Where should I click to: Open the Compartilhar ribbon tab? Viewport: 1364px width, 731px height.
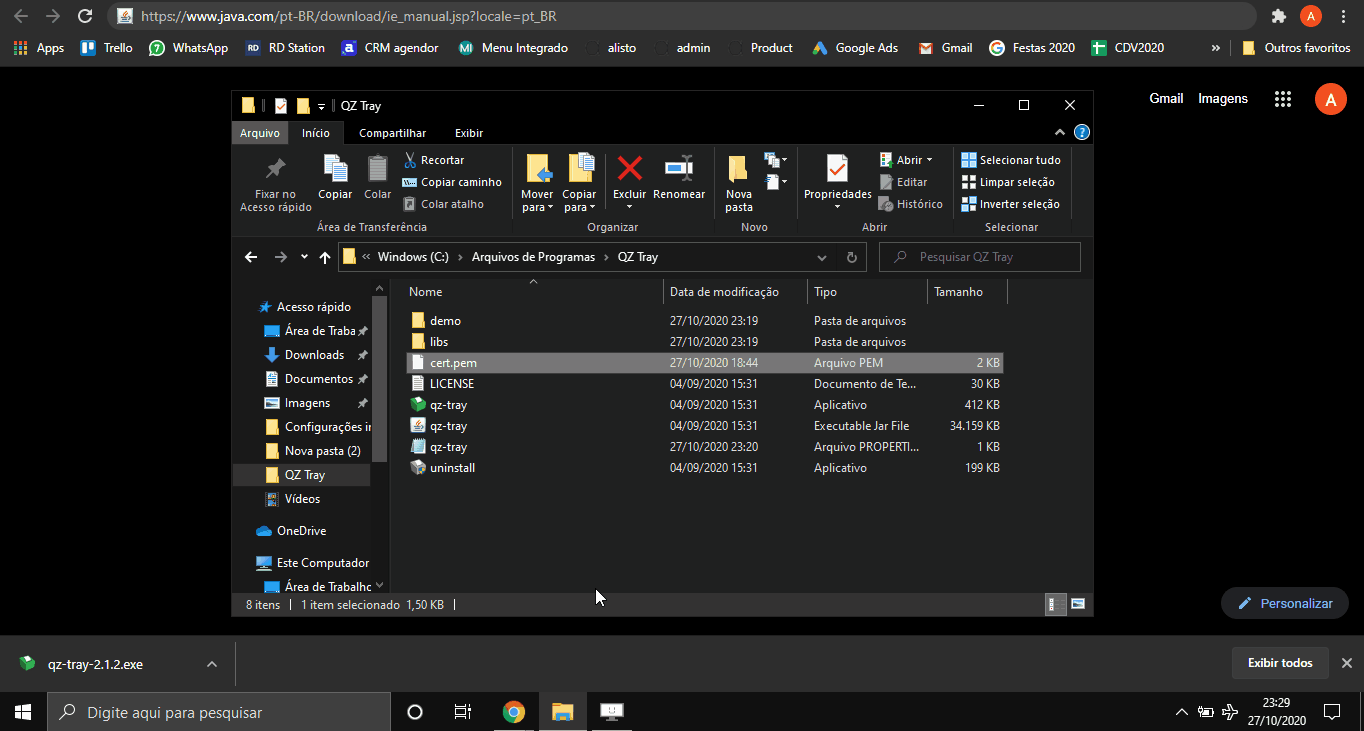(x=392, y=133)
